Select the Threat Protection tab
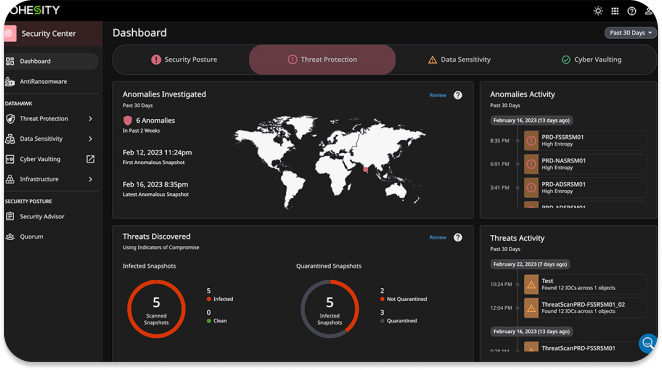 (322, 60)
